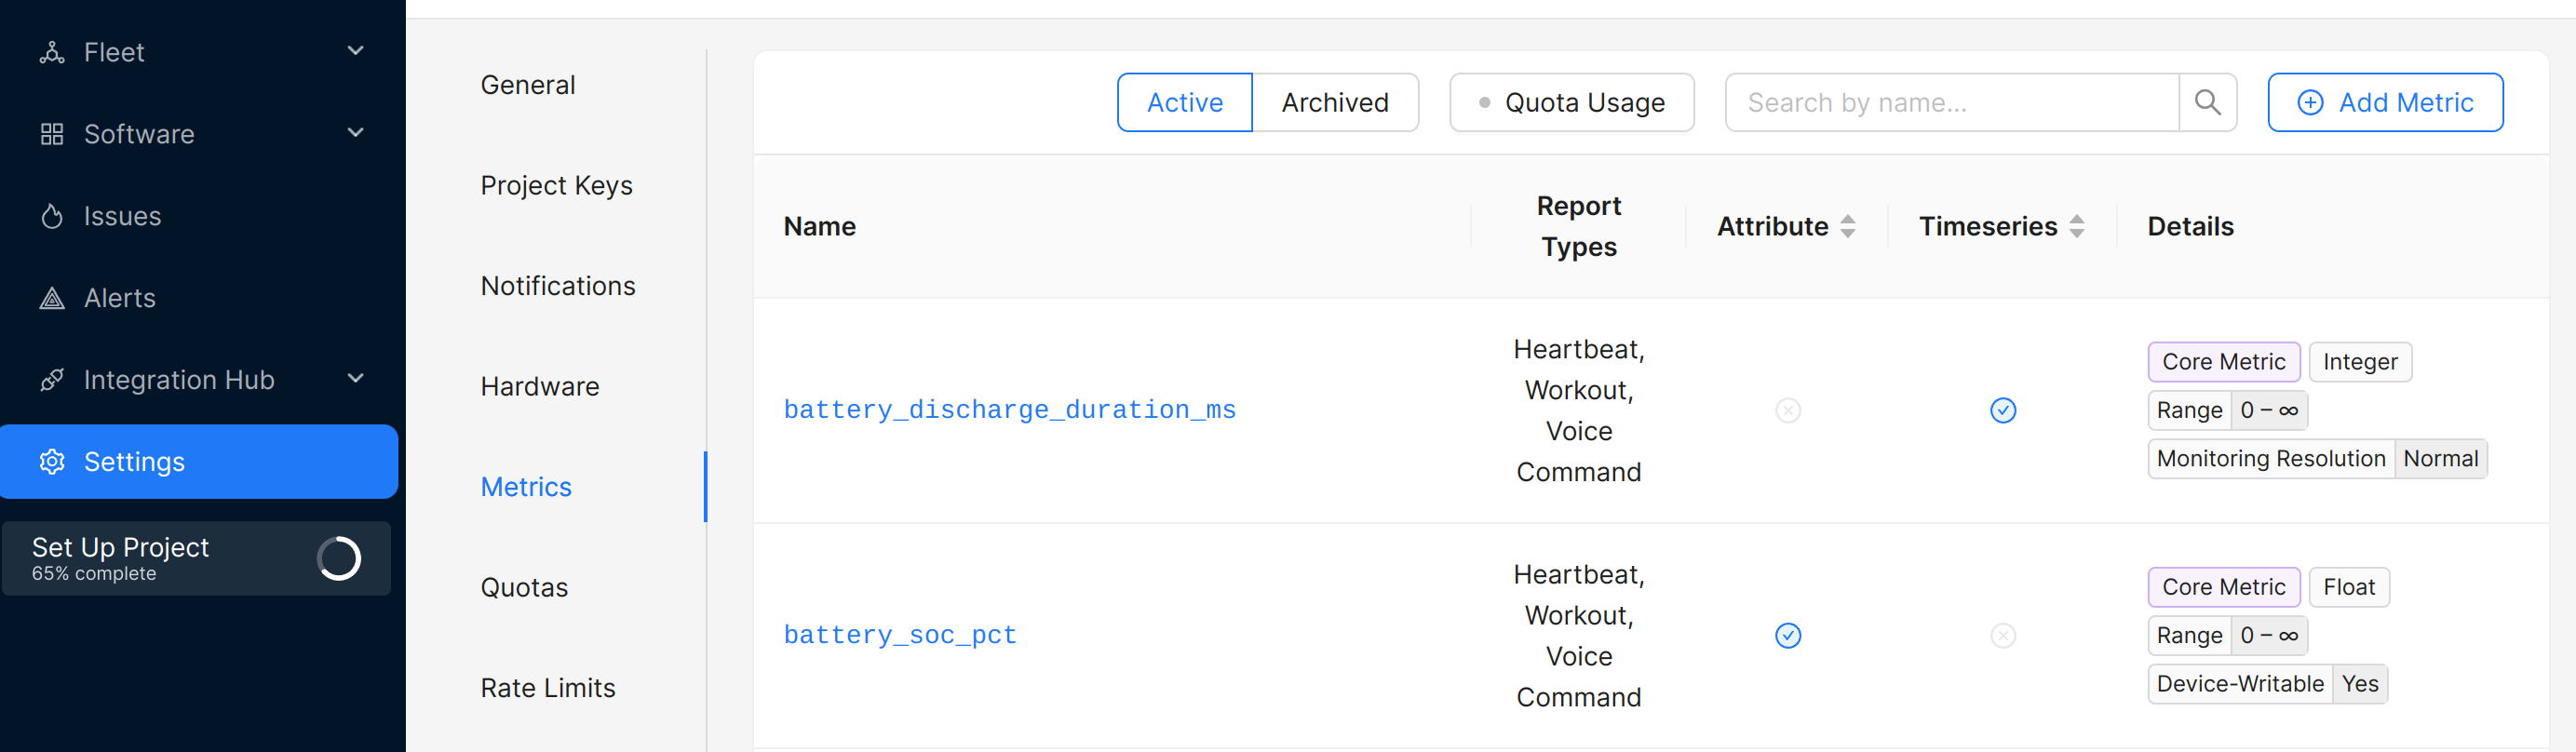
Task: Expand the Integration Hub chevron
Action: [355, 379]
